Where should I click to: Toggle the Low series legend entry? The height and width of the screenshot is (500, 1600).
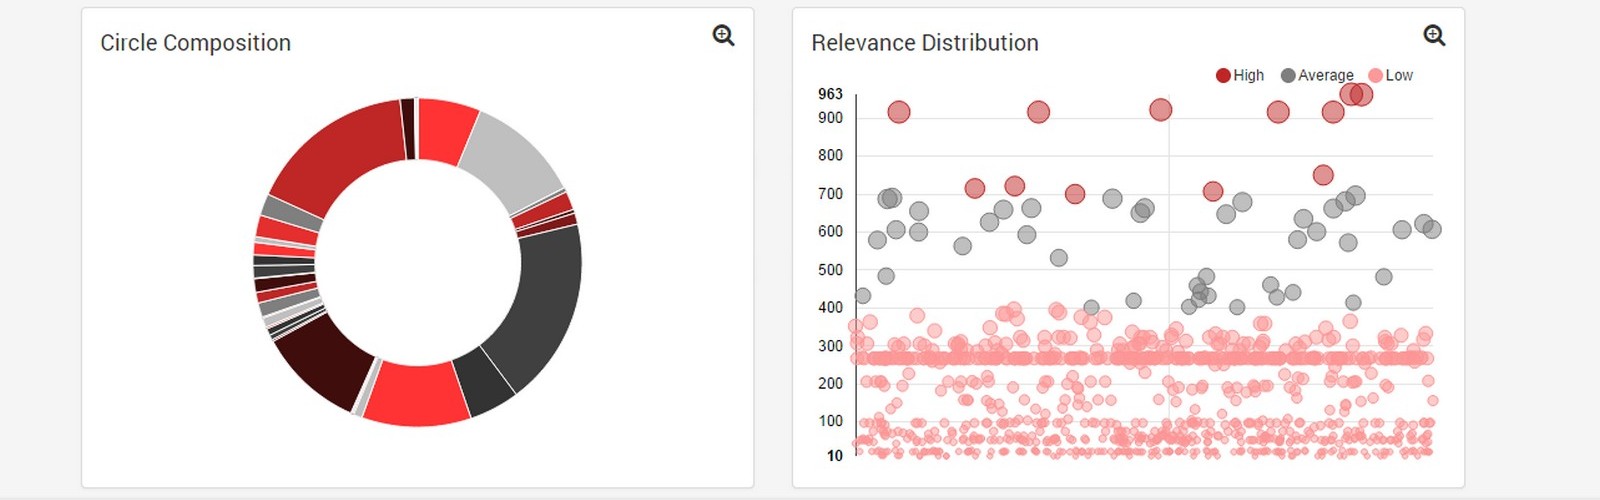(x=1398, y=75)
